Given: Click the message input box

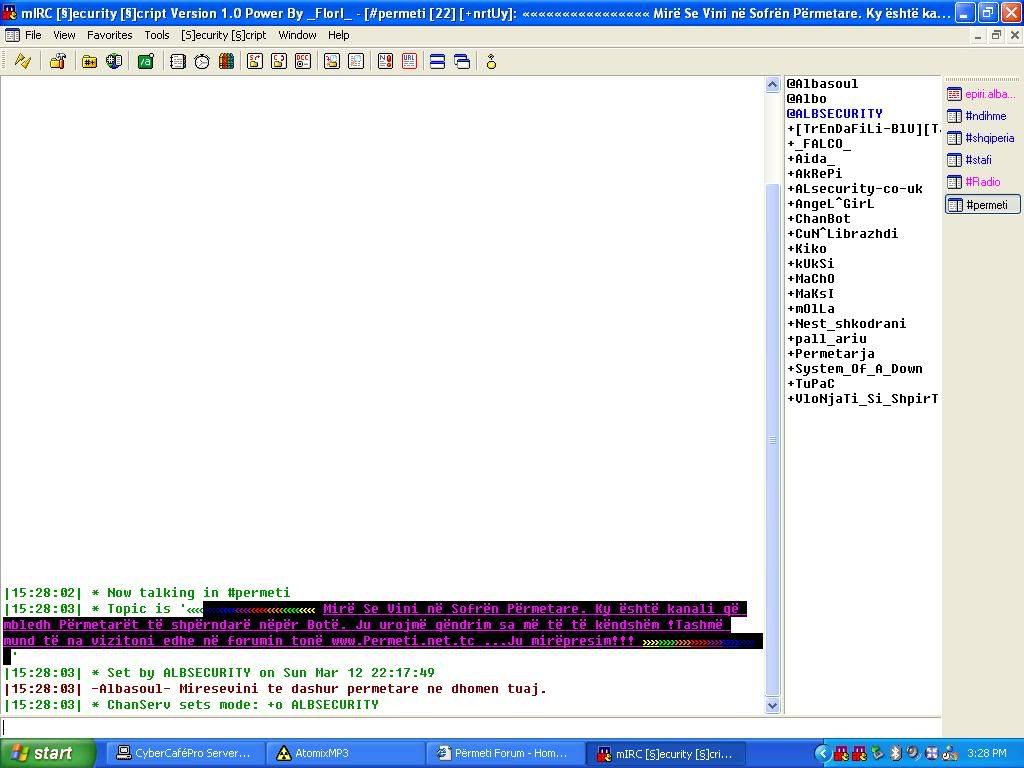Looking at the screenshot, I should (x=470, y=727).
